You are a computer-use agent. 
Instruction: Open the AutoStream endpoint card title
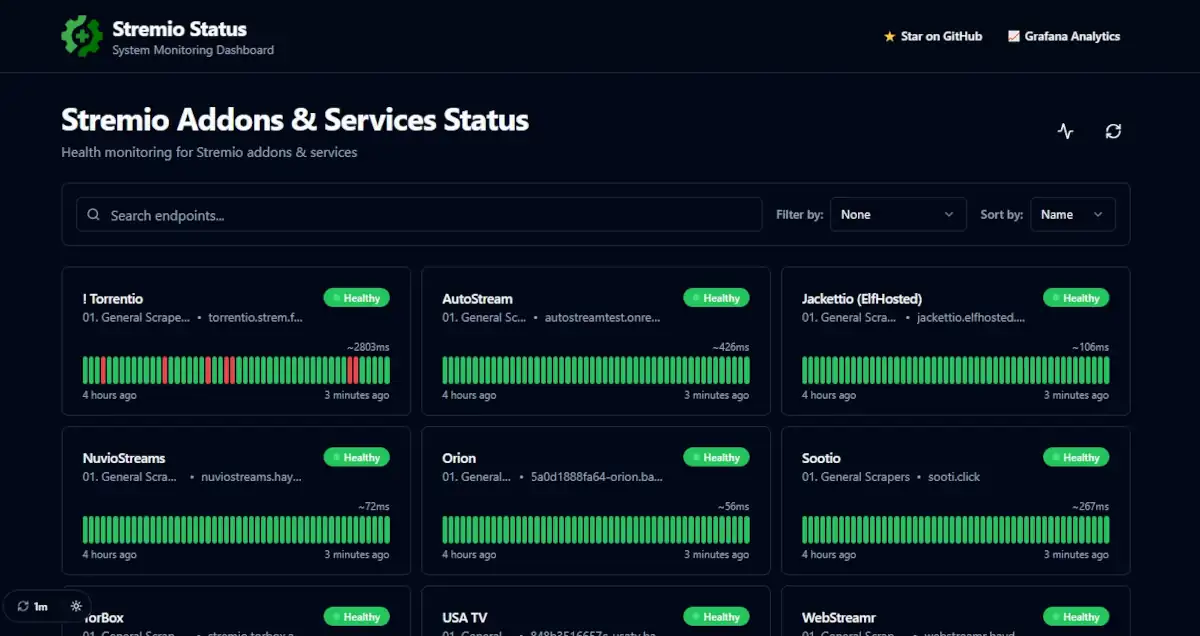[477, 298]
